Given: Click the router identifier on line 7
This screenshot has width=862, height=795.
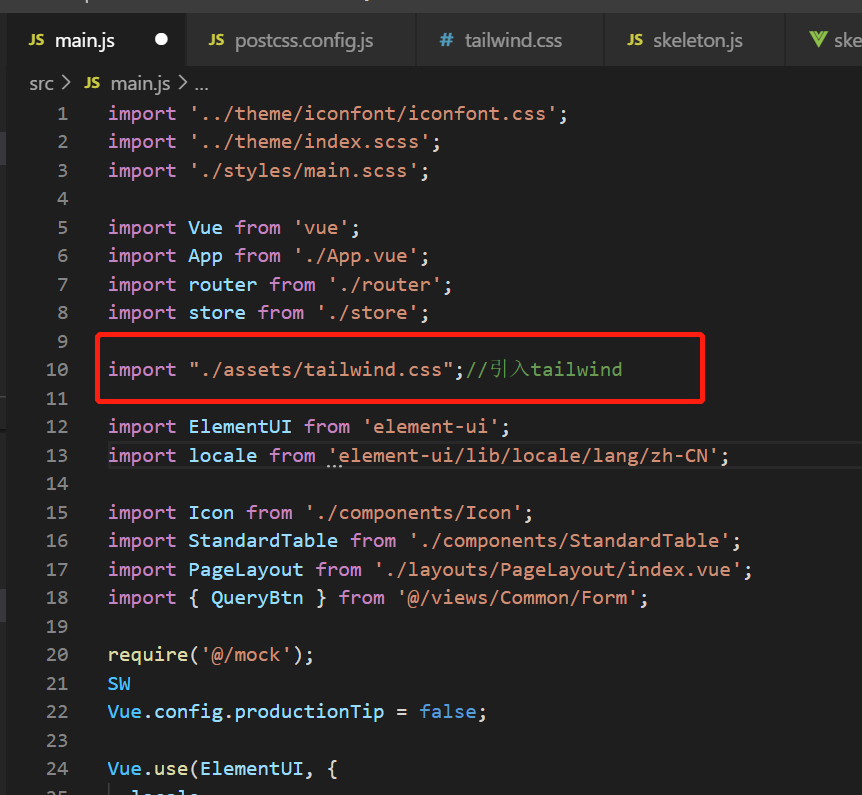Looking at the screenshot, I should [223, 285].
